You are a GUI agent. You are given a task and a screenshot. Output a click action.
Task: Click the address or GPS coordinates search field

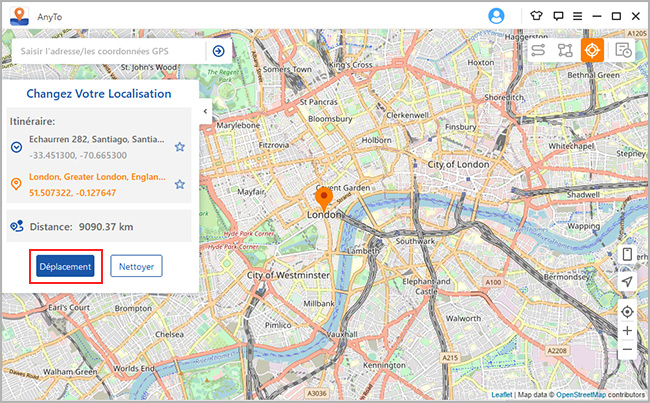[109, 51]
